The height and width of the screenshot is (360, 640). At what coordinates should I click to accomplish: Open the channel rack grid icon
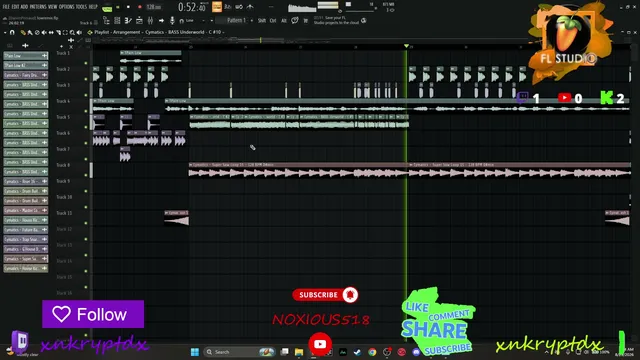(117, 20)
